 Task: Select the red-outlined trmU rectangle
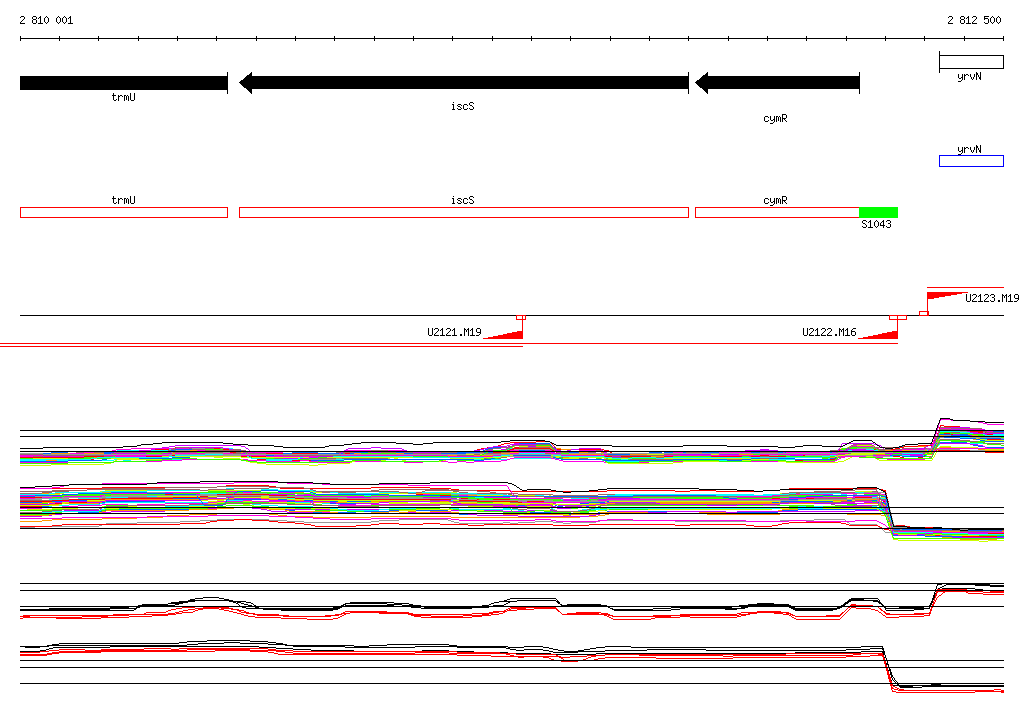tap(124, 212)
